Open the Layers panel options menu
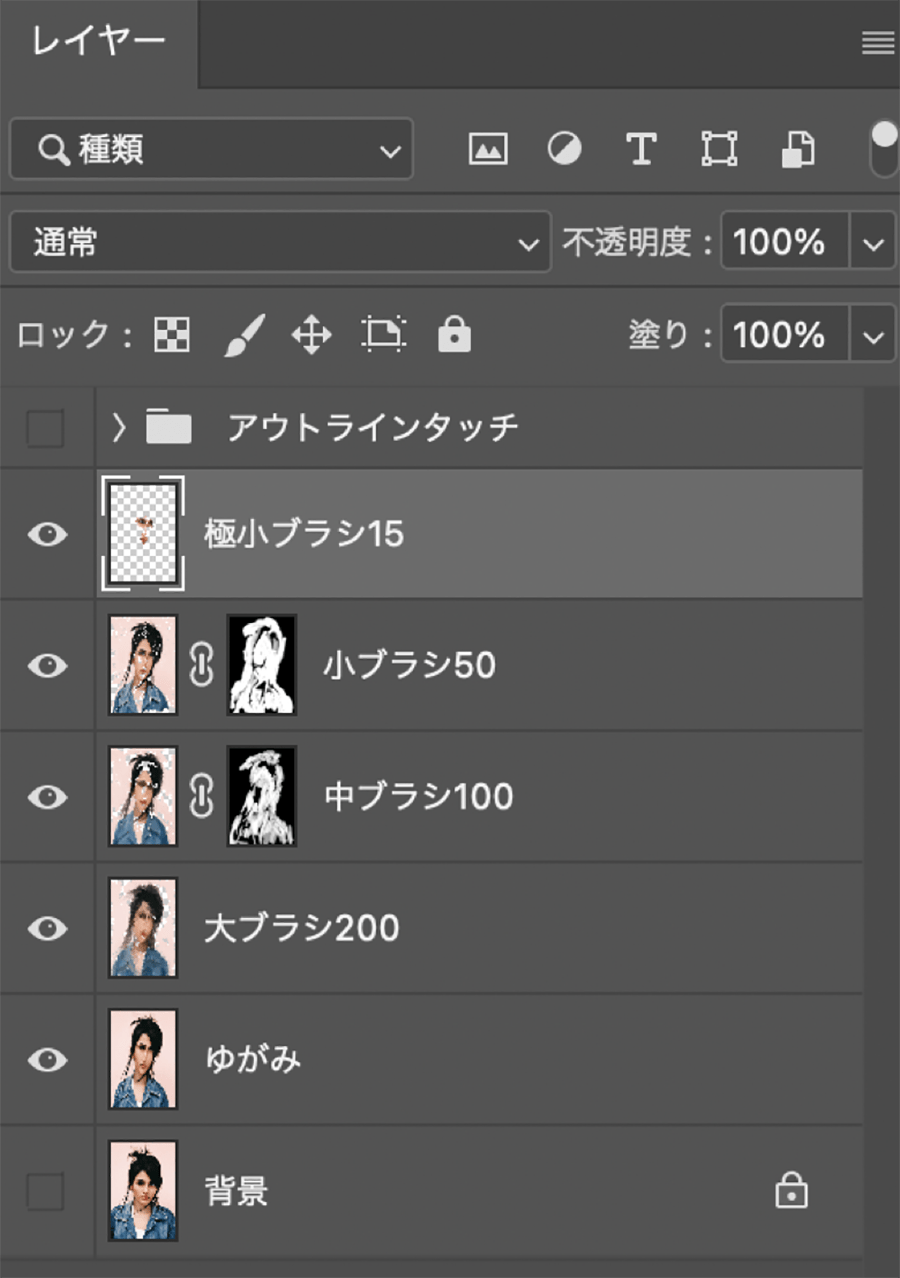 [877, 43]
